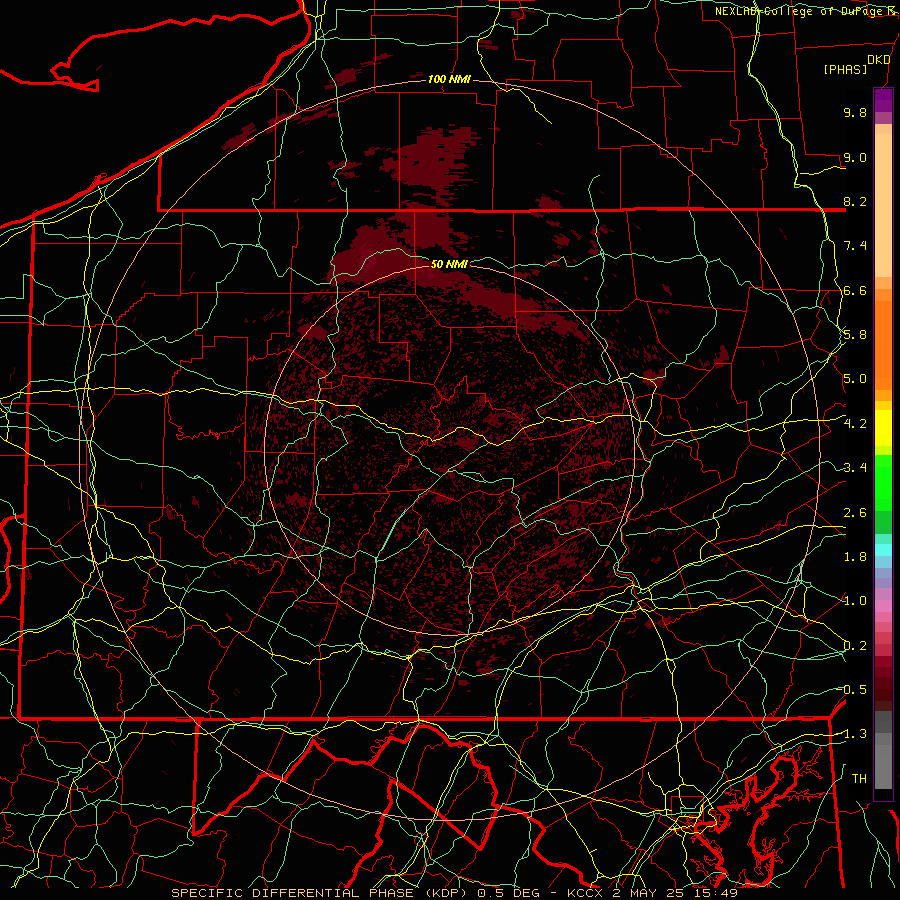The image size is (900, 900).
Task: Click the 1.0 value on the legend
Action: (855, 601)
